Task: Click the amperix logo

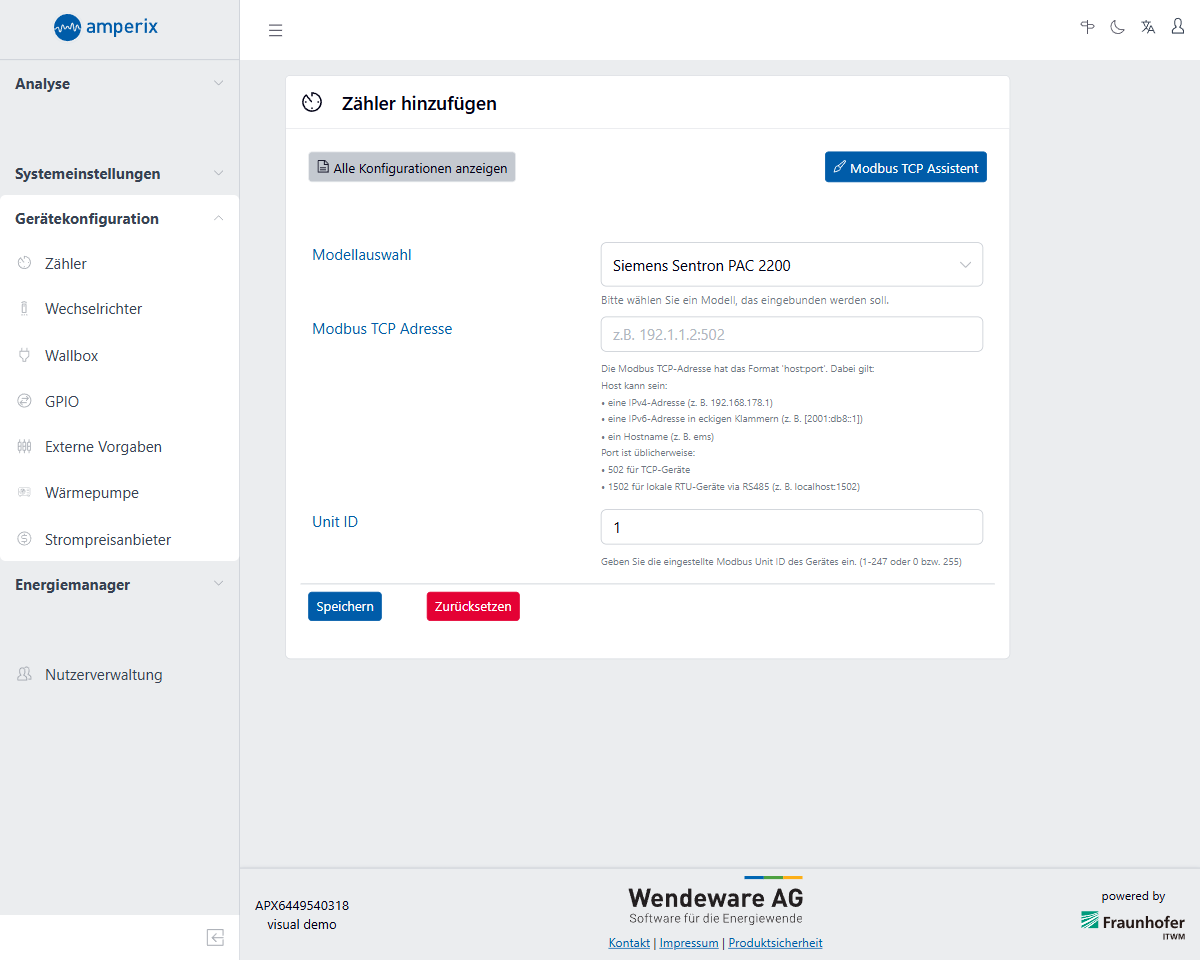Action: 106,27
